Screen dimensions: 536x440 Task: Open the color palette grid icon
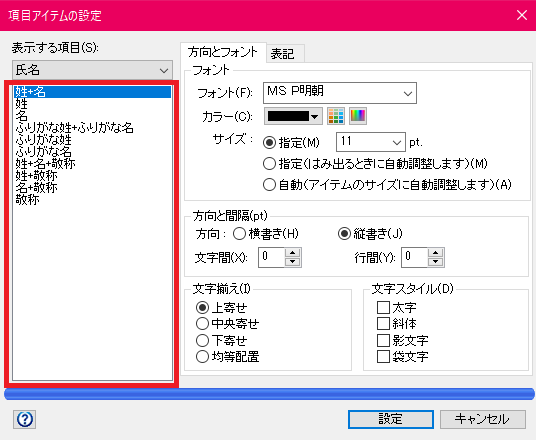click(336, 116)
